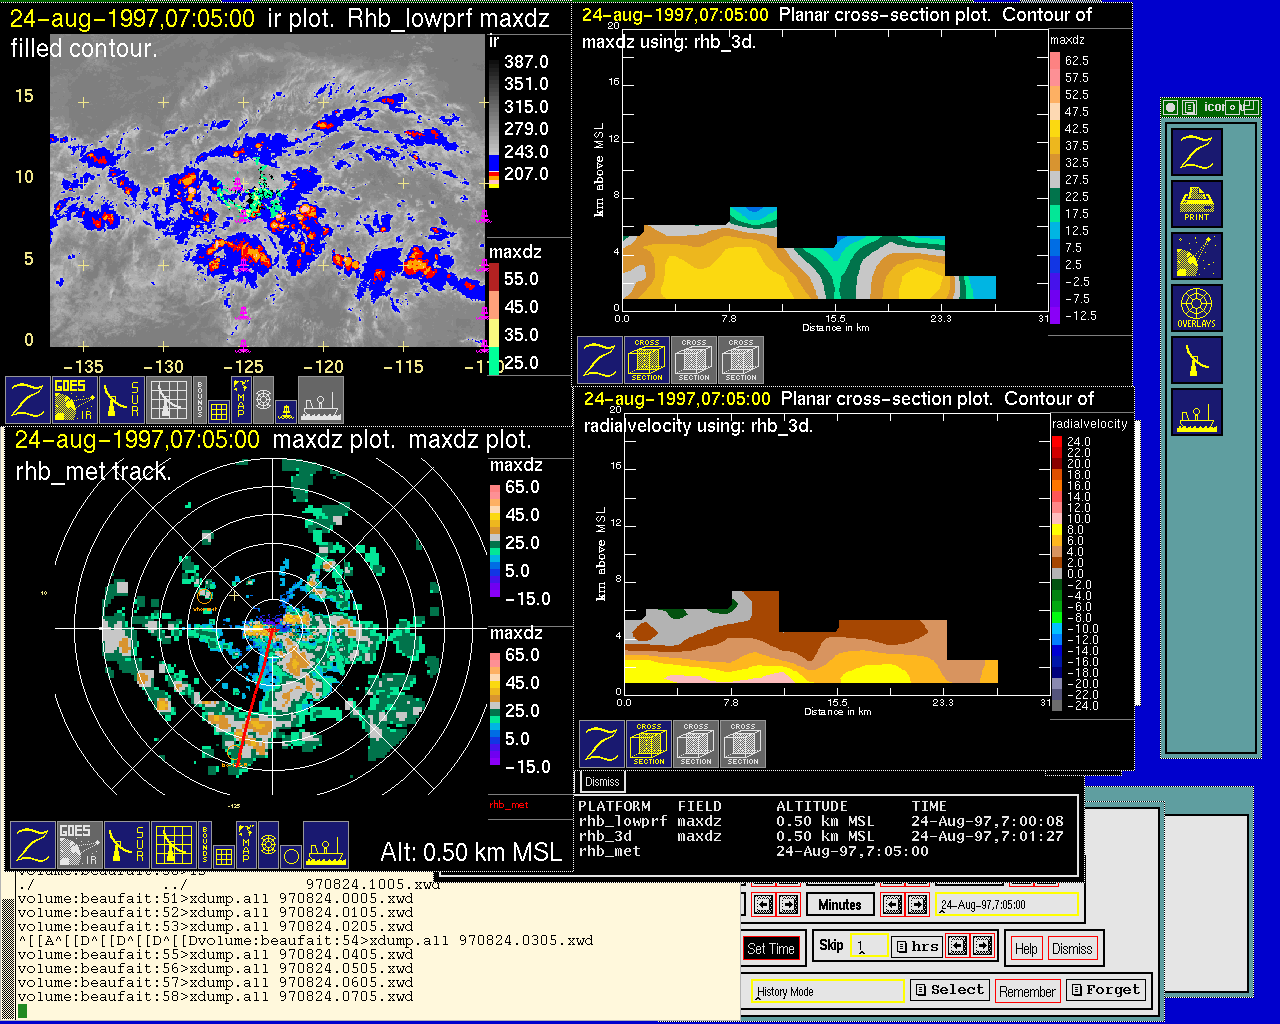The width and height of the screenshot is (1280, 1024).
Task: Click the radar grid icon under the maxdz plot
Action: pos(173,844)
